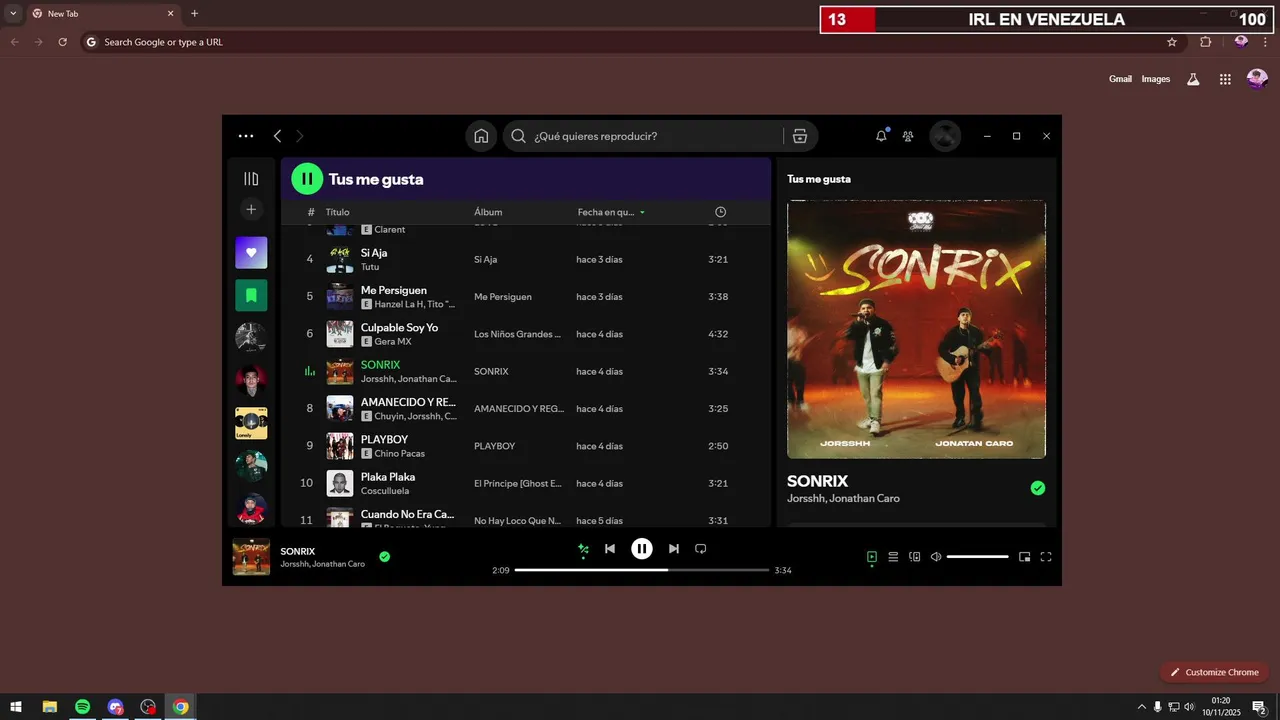Open a new Chrome tab
1280x720 pixels.
pos(194,13)
